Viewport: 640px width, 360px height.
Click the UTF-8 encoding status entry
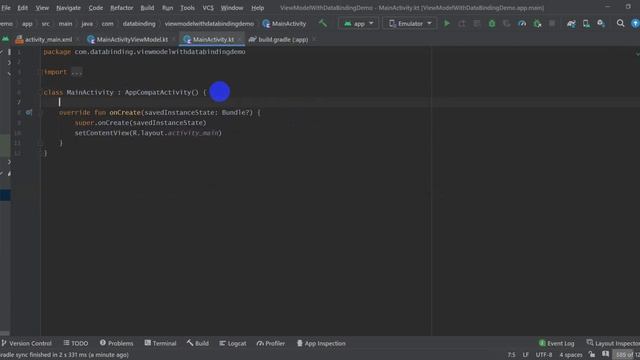544,355
